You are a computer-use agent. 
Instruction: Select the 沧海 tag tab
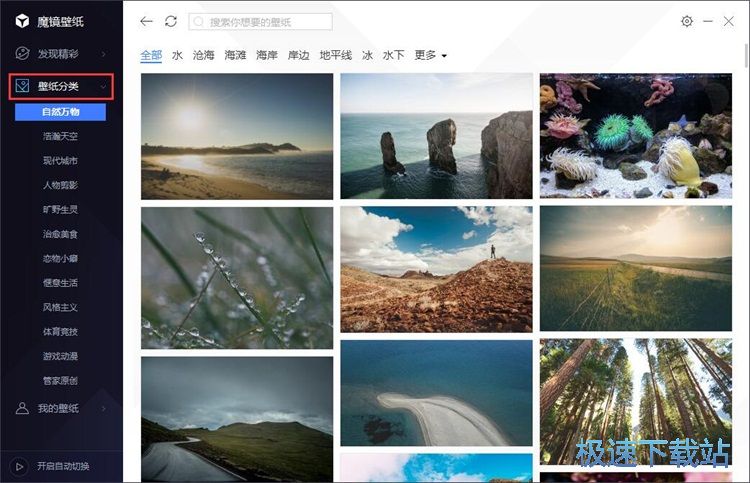click(203, 55)
